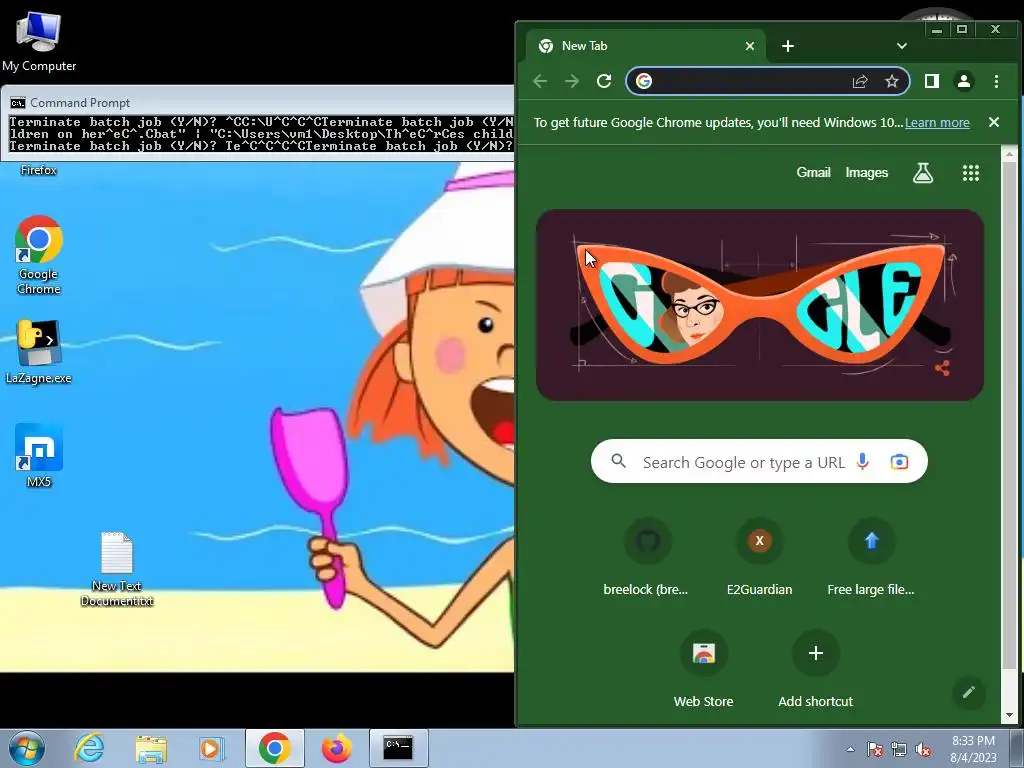The width and height of the screenshot is (1024, 768).
Task: Bookmark this tab with star icon
Action: [892, 81]
